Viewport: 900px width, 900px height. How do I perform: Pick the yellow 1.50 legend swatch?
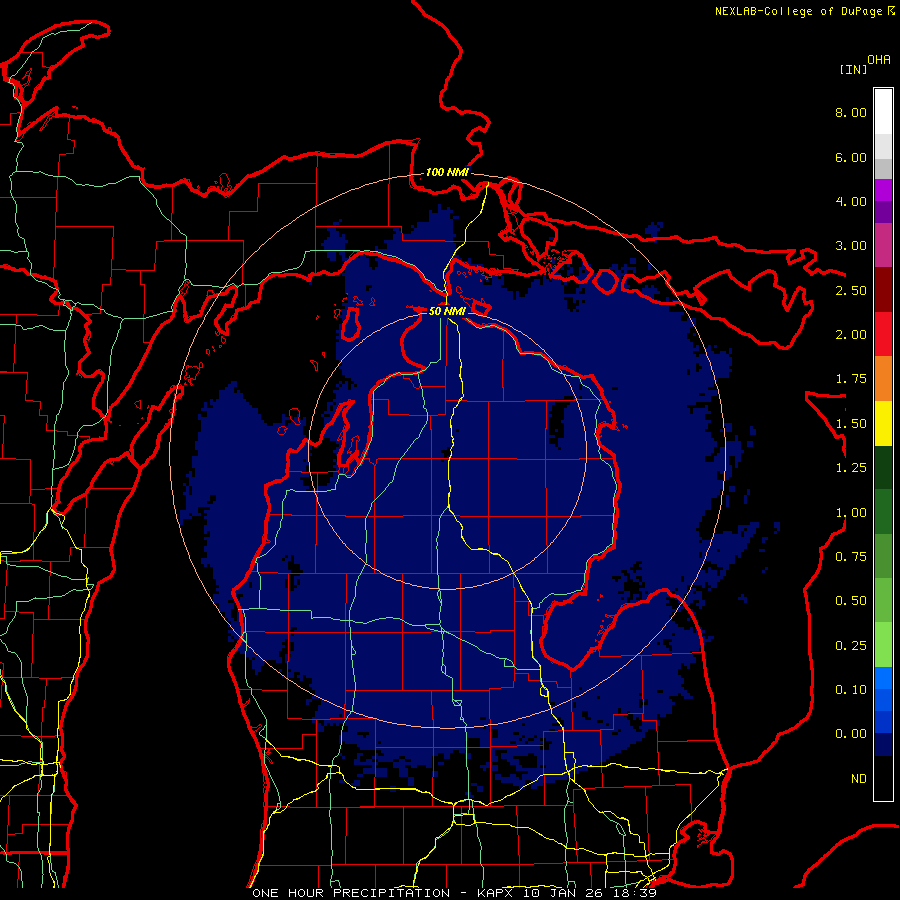tap(883, 423)
